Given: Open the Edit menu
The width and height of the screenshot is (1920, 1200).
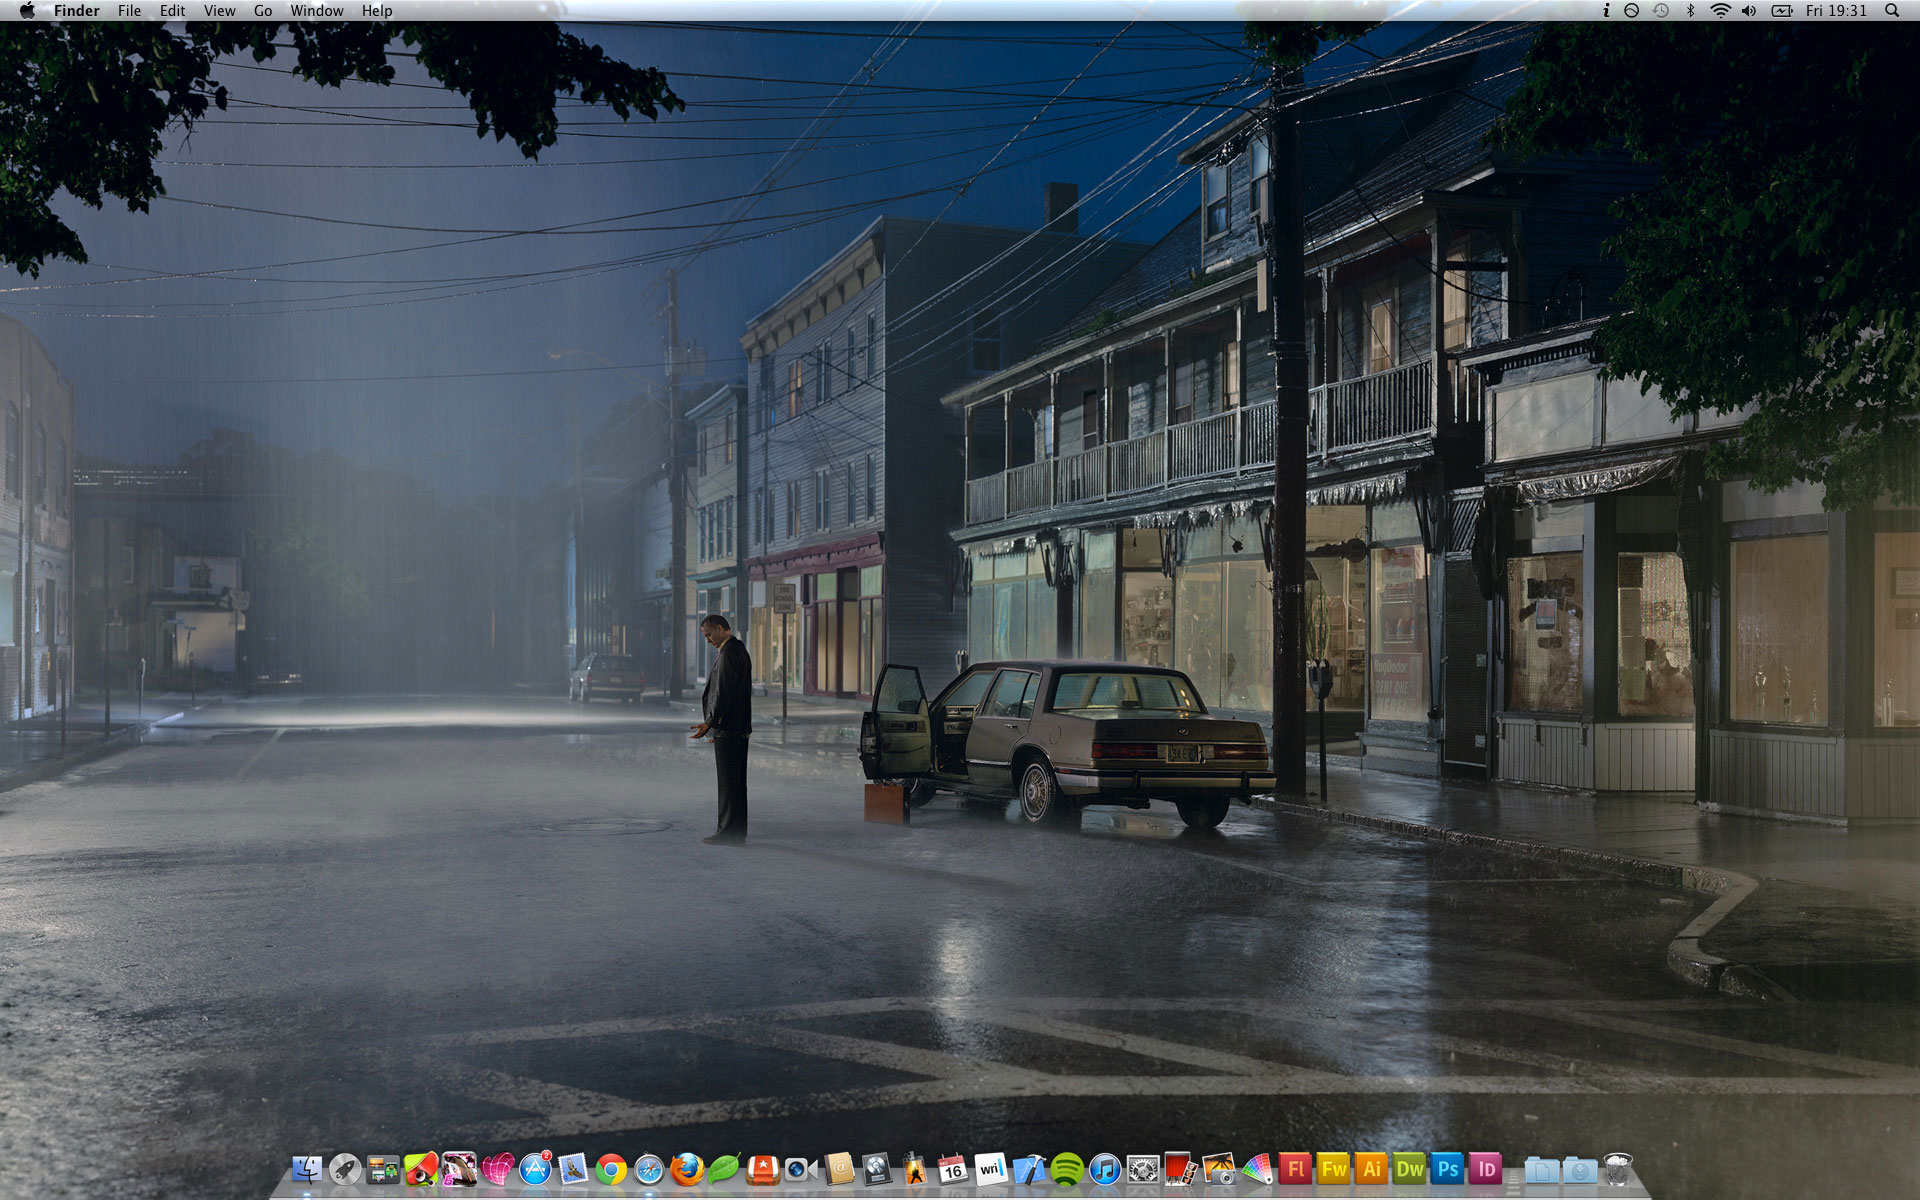Looking at the screenshot, I should coord(173,10).
